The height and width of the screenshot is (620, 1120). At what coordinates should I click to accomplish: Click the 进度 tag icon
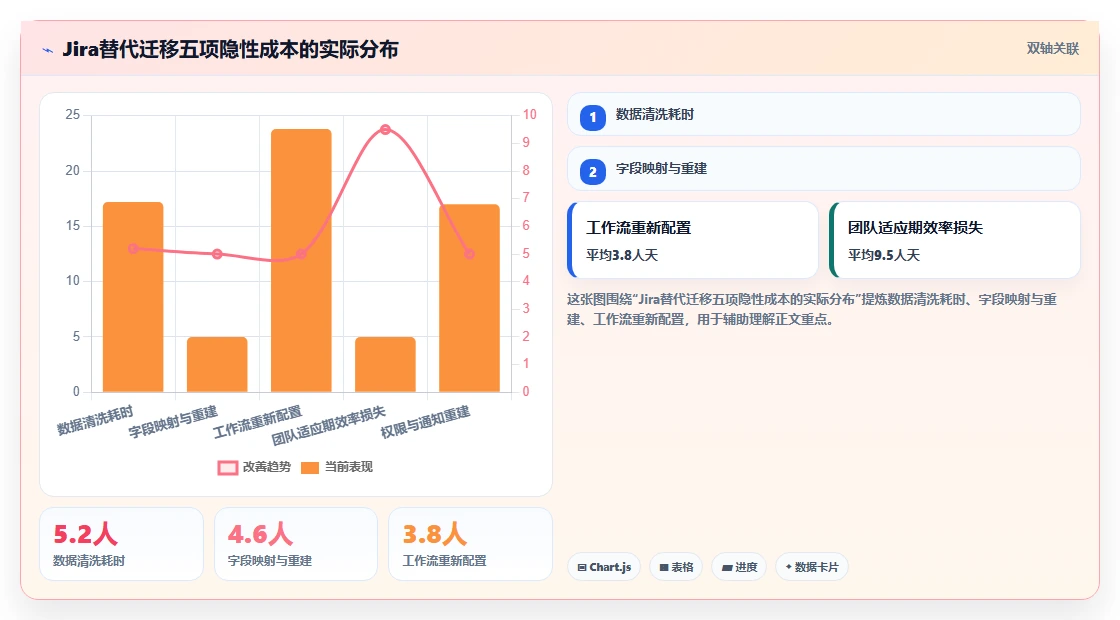click(727, 567)
